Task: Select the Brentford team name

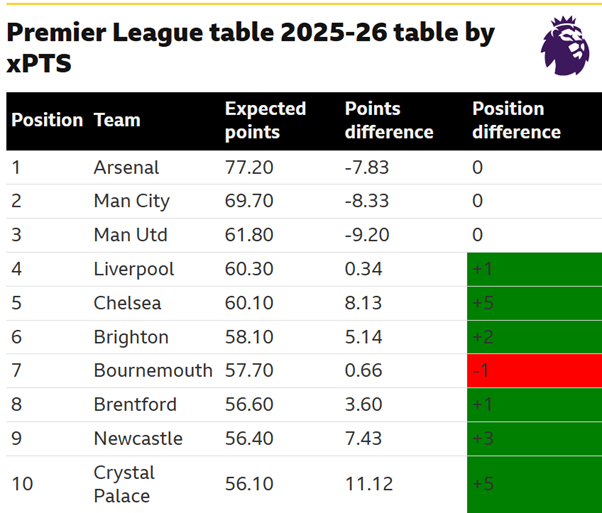Action: (x=135, y=404)
